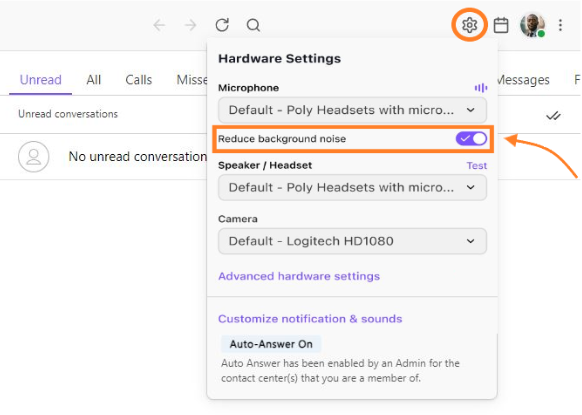
Task: Click the Speaker / Headset label
Action: (x=265, y=166)
